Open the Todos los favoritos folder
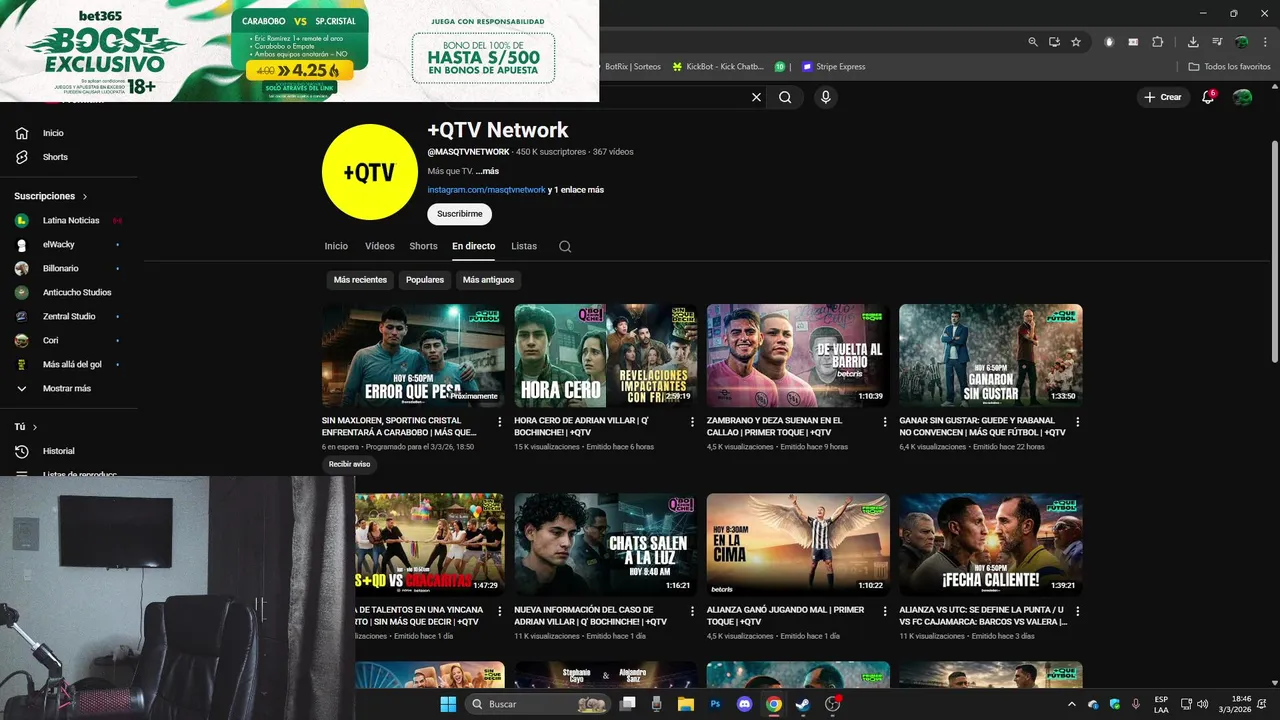This screenshot has height=720, width=1280. point(1229,67)
